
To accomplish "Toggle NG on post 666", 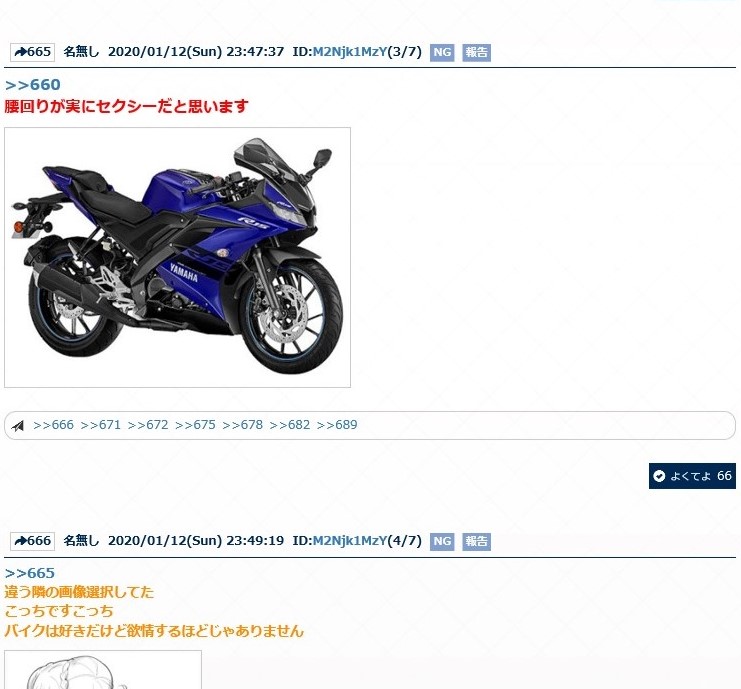I will 442,542.
